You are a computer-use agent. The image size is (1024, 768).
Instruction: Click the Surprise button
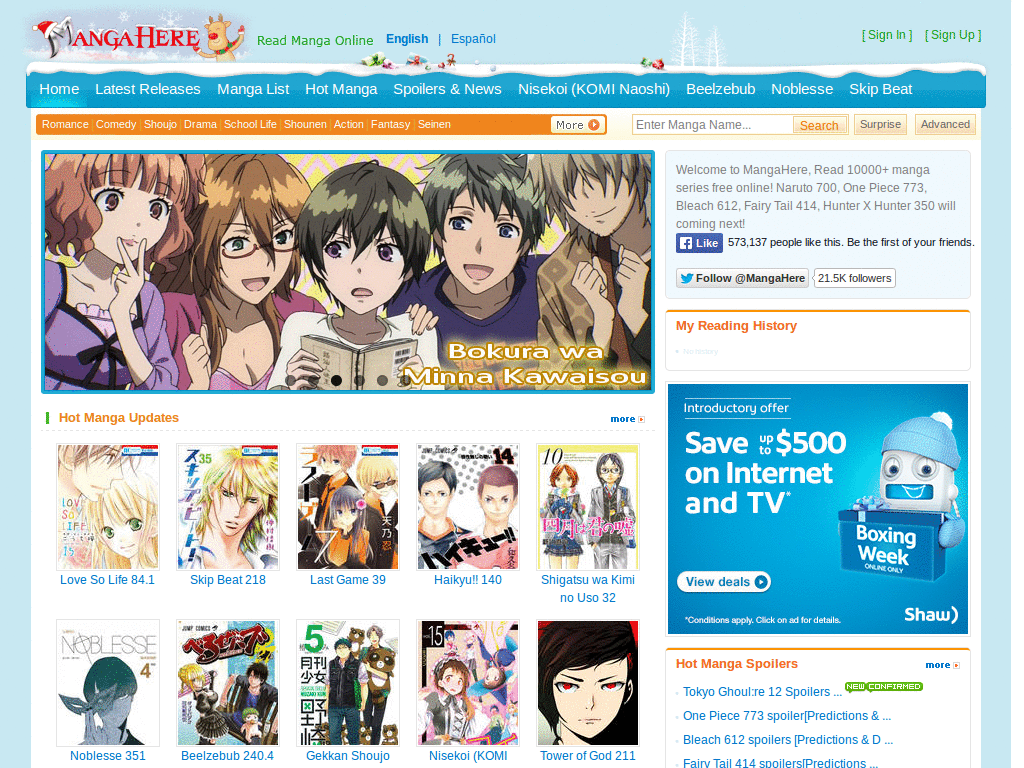[x=880, y=125]
